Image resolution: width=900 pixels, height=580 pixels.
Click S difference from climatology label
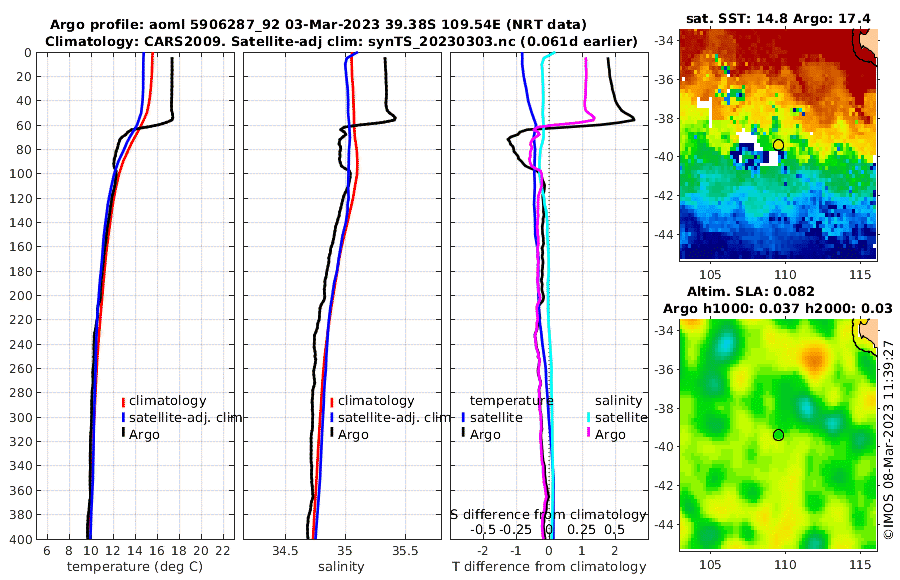[x=549, y=515]
